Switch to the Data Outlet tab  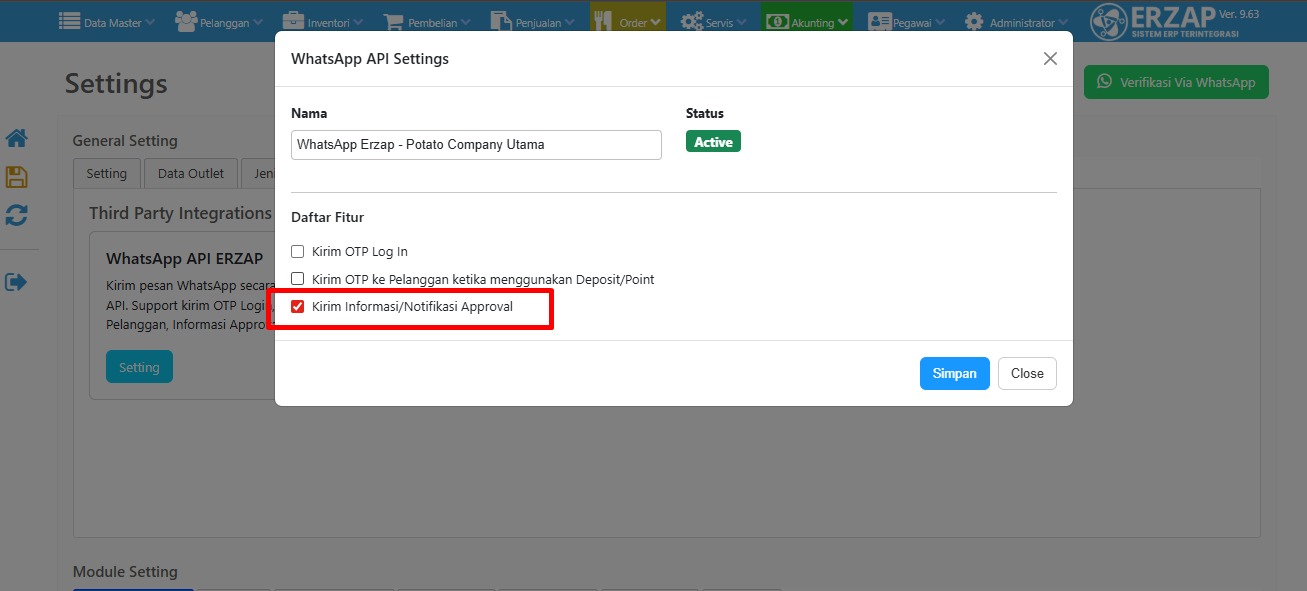[x=191, y=173]
